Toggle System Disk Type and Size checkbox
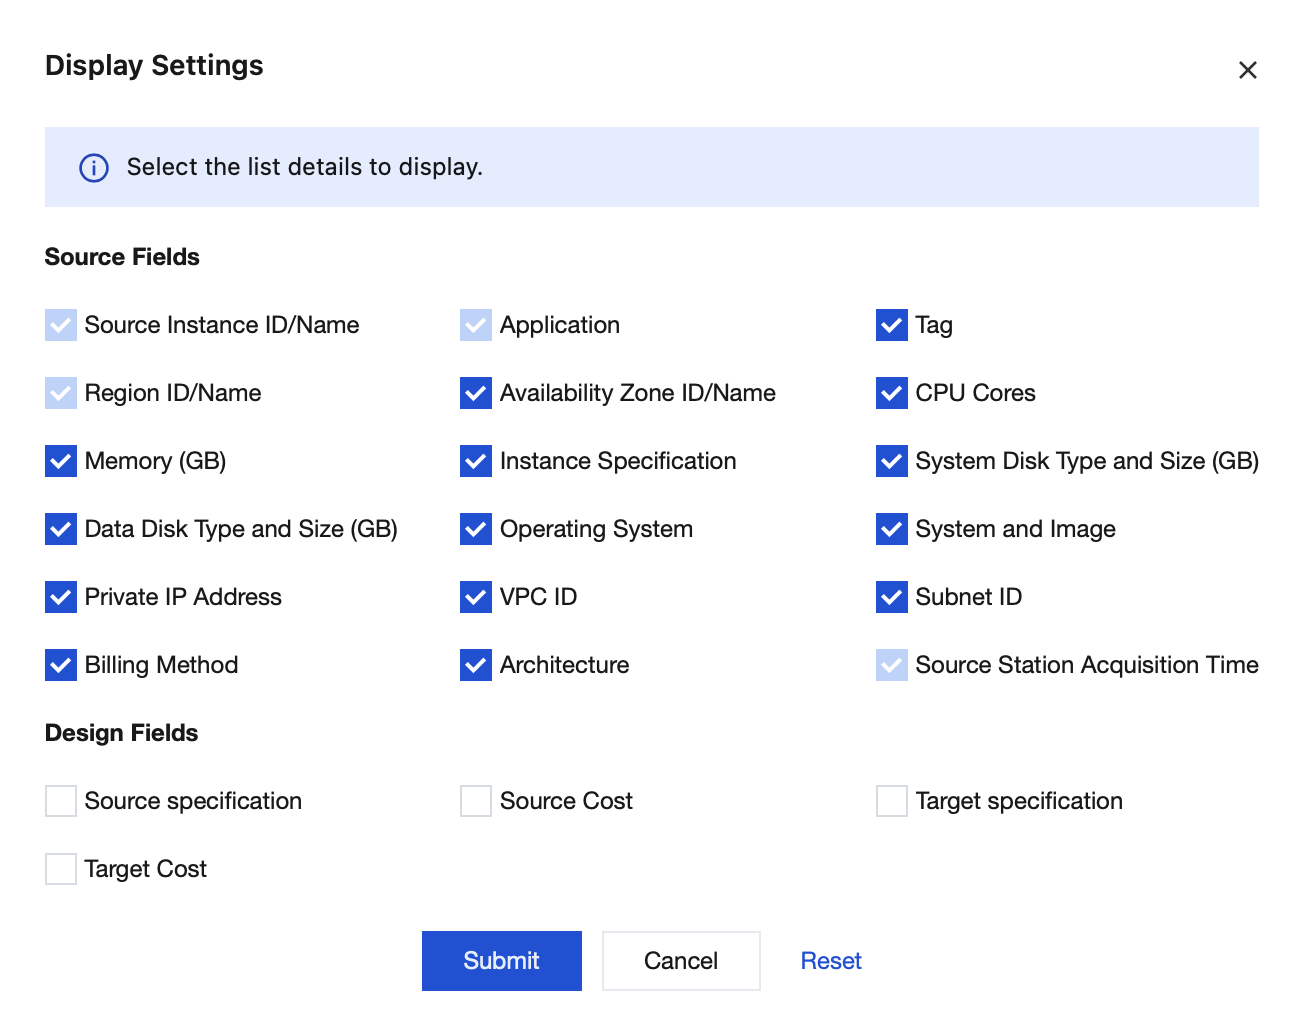Image resolution: width=1304 pixels, height=1034 pixels. [891, 461]
